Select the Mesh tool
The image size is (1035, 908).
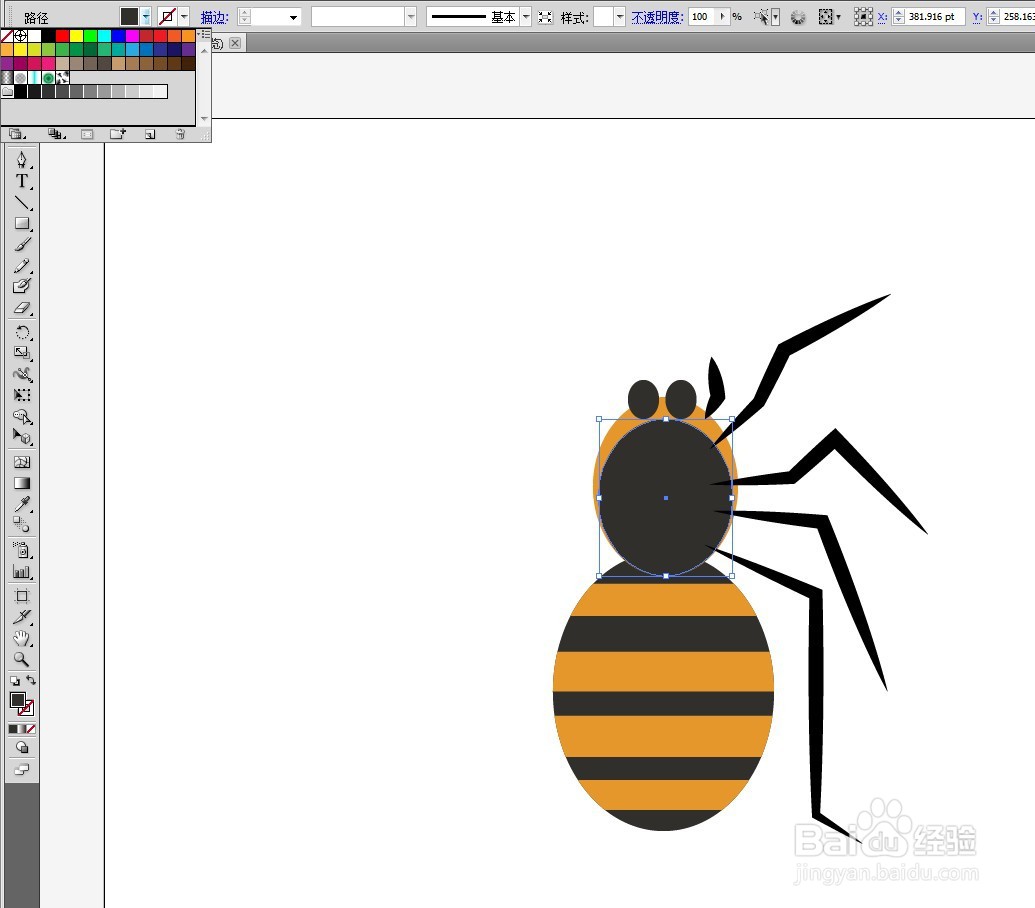coord(22,462)
